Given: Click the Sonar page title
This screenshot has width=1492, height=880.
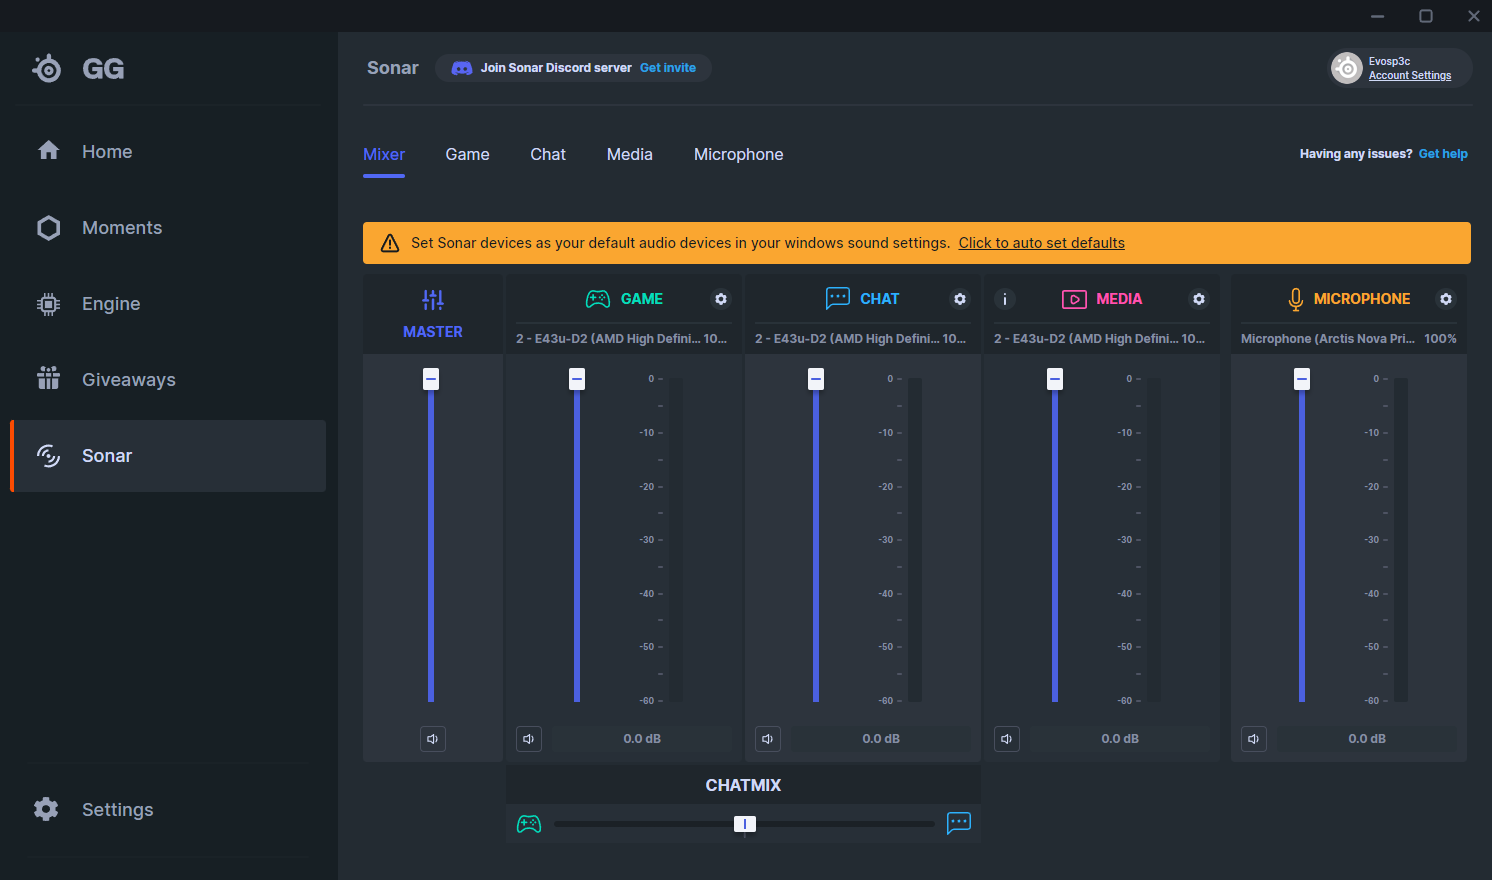Looking at the screenshot, I should click(x=393, y=68).
